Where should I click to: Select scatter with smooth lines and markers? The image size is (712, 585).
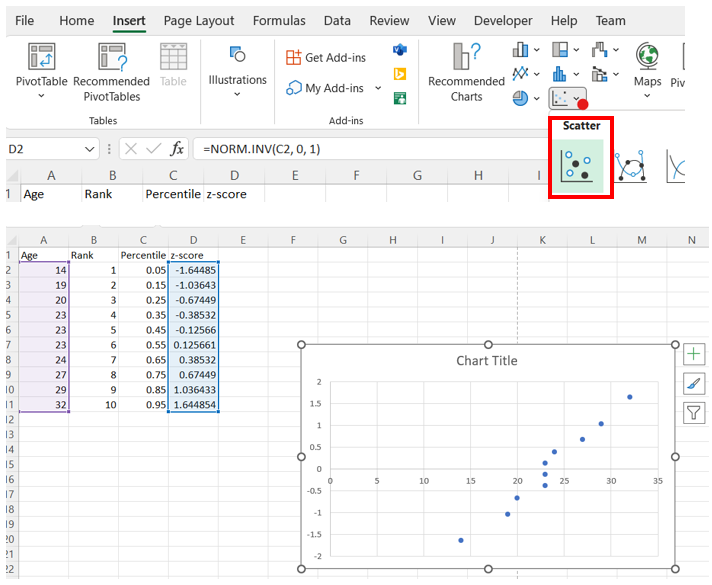[631, 166]
